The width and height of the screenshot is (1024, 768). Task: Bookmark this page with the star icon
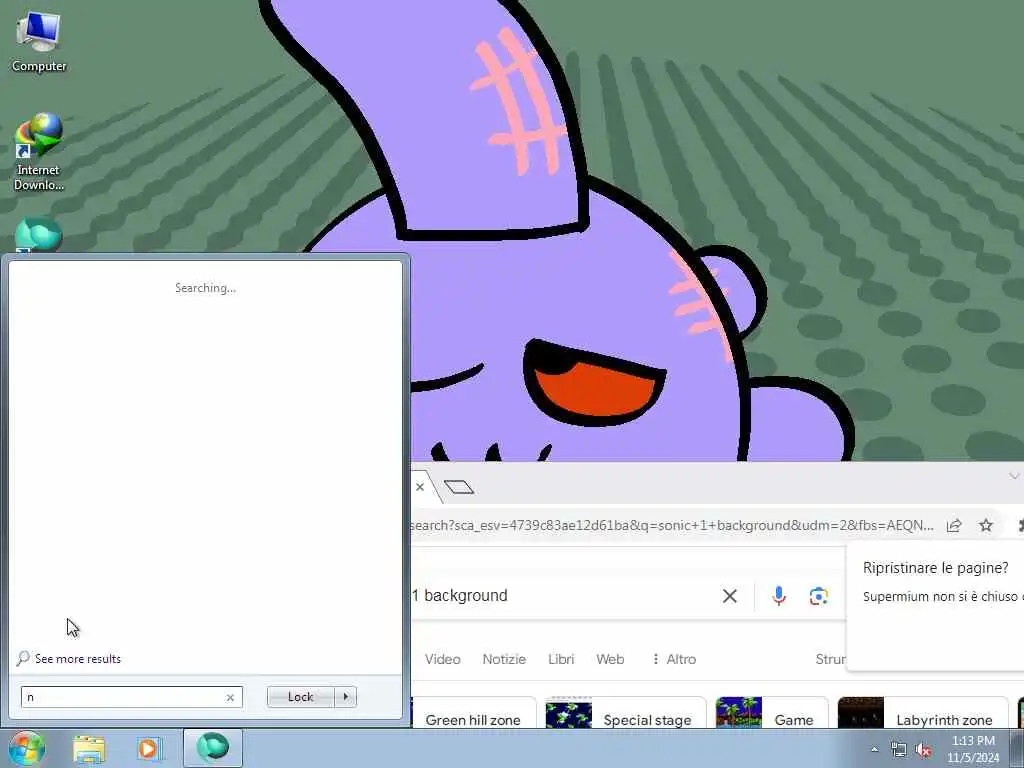(x=985, y=526)
